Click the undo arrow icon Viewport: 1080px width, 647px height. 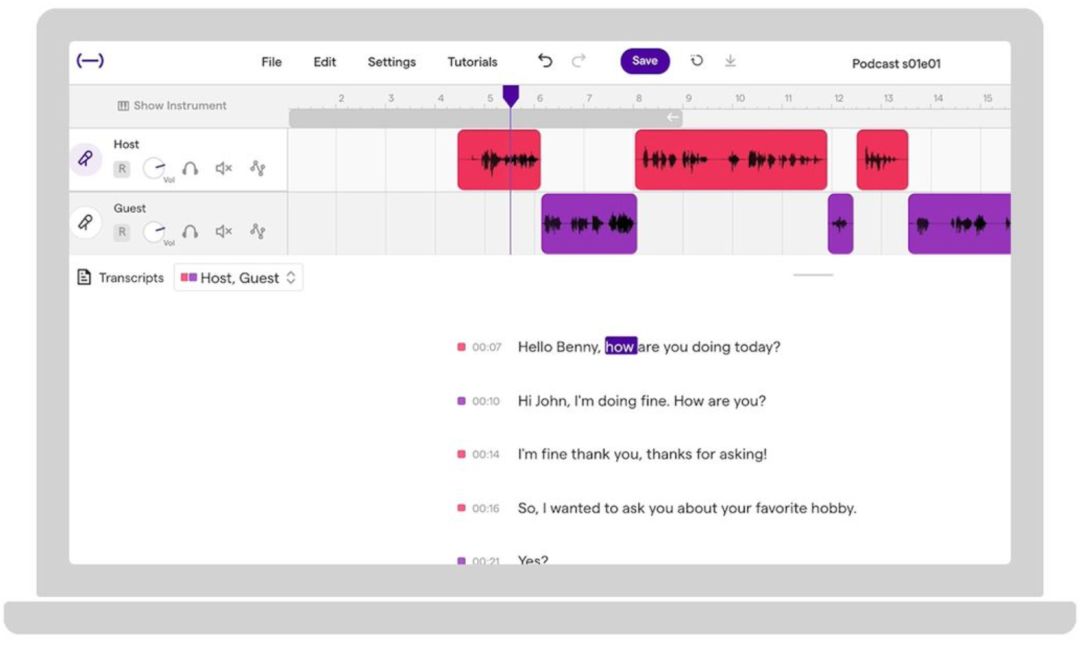pyautogui.click(x=545, y=61)
